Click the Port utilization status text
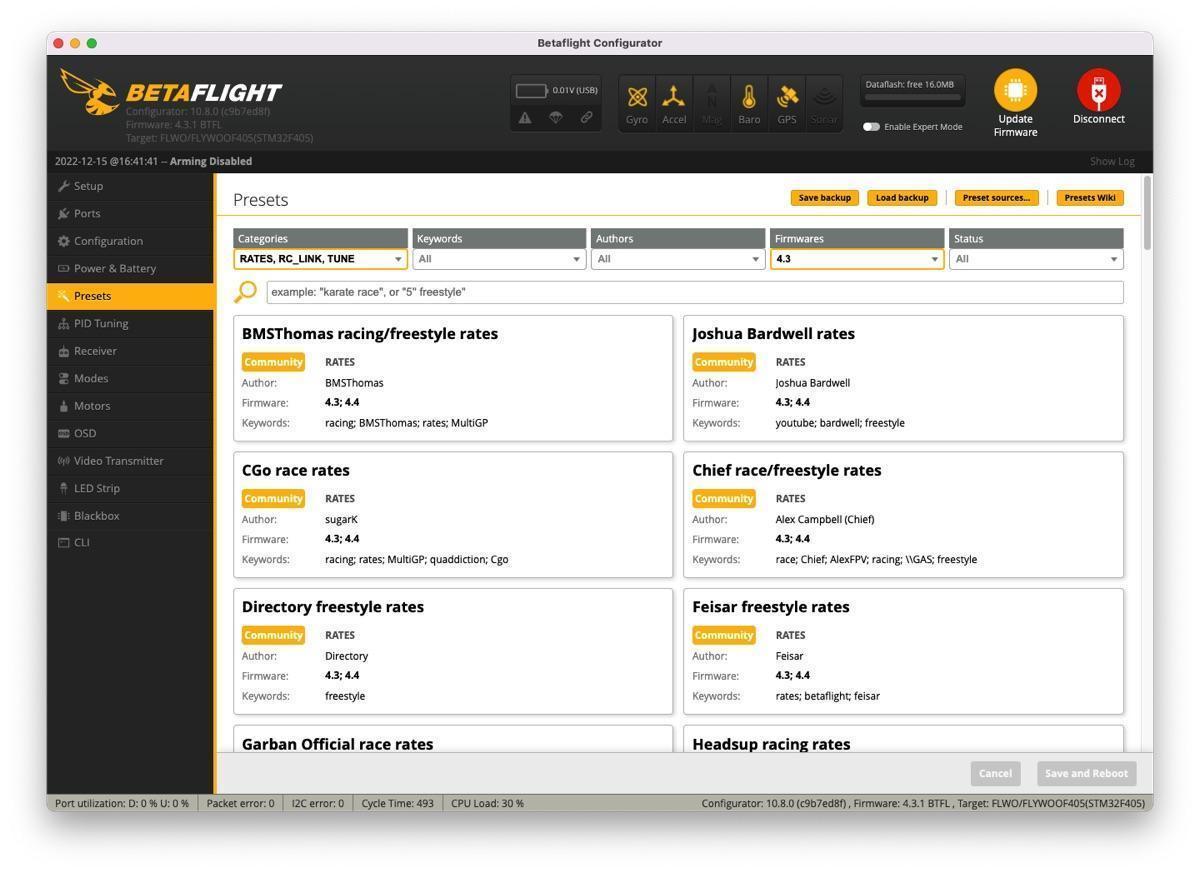Viewport: 1200px width, 873px height. [x=121, y=803]
